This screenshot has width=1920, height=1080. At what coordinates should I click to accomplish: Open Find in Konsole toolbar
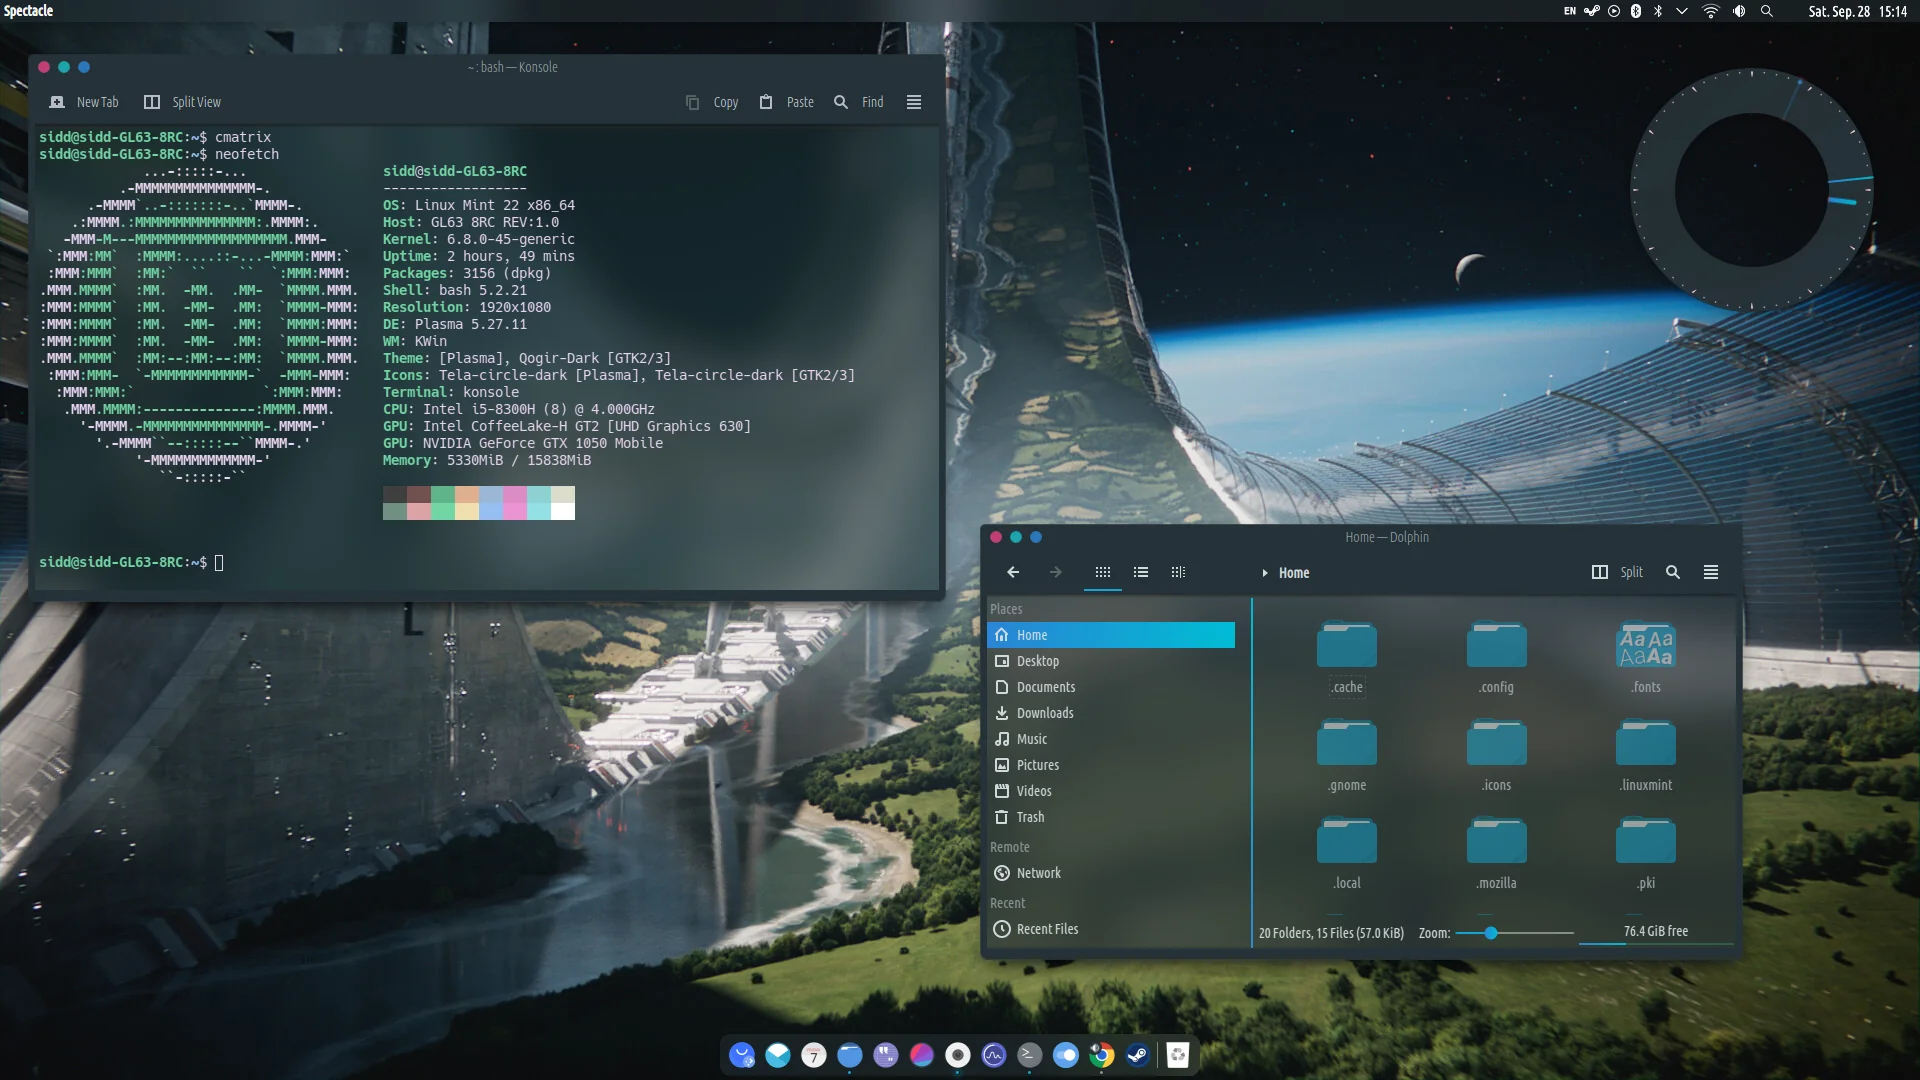pyautogui.click(x=859, y=102)
